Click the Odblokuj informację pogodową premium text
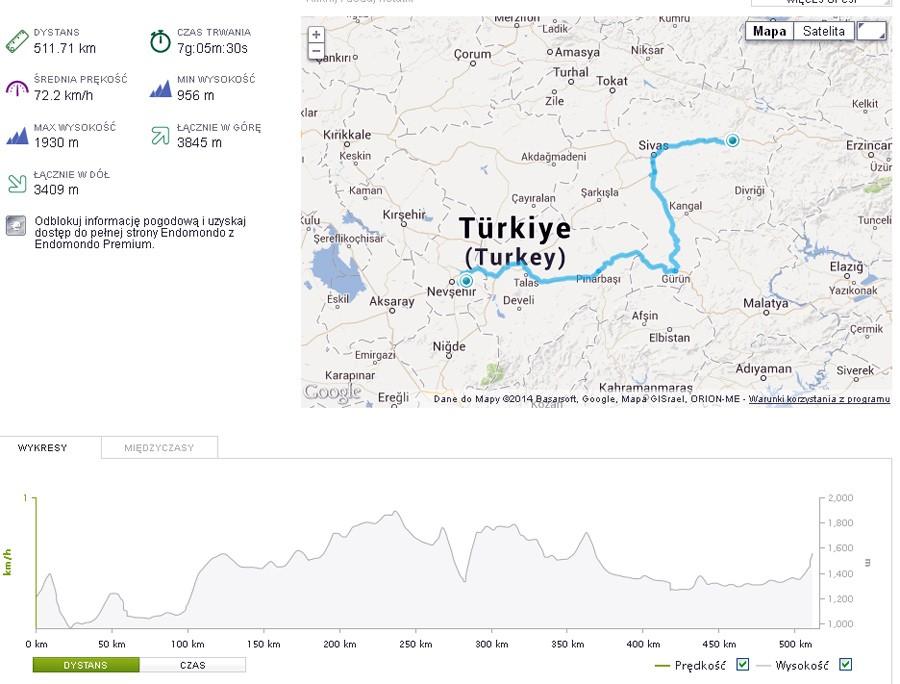This screenshot has width=900, height=684. 140,232
